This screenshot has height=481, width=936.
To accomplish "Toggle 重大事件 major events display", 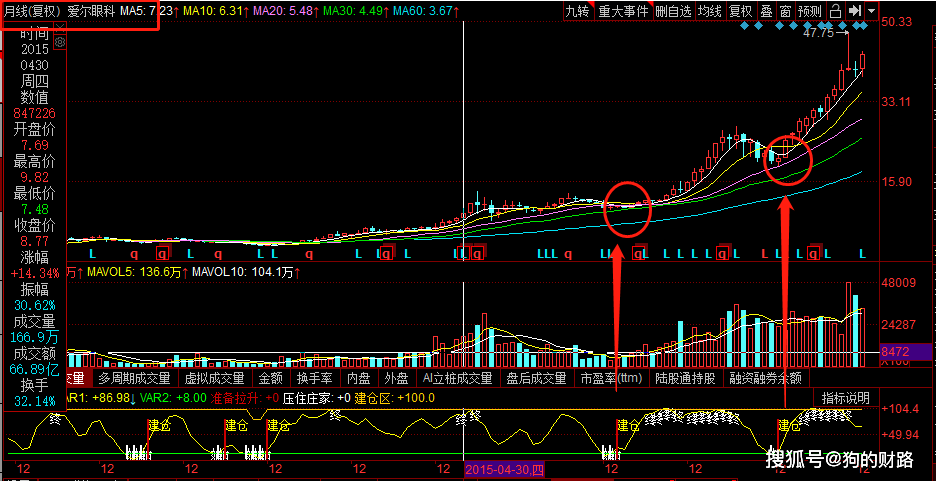I will (623, 10).
